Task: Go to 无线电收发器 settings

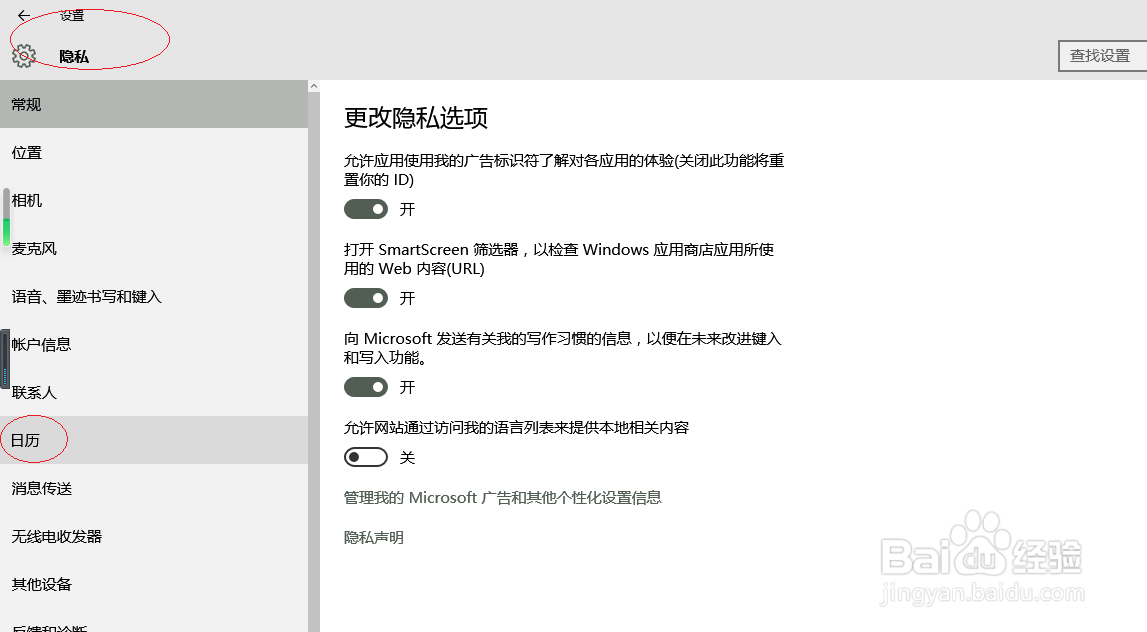Action: (x=154, y=536)
